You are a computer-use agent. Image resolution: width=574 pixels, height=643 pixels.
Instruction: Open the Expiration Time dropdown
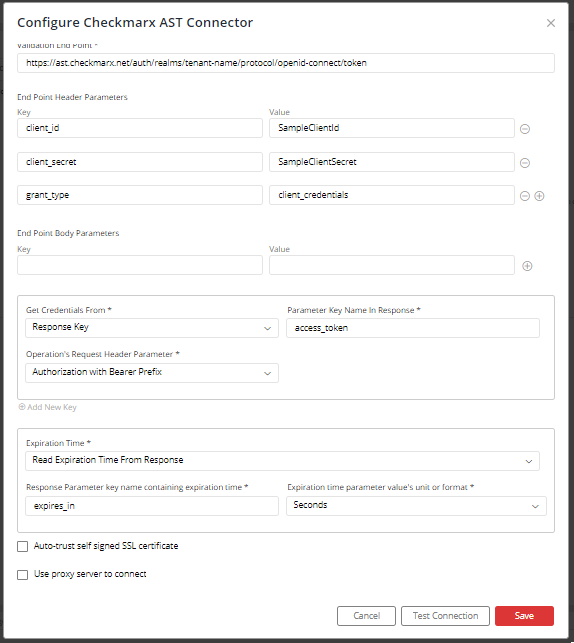point(282,461)
